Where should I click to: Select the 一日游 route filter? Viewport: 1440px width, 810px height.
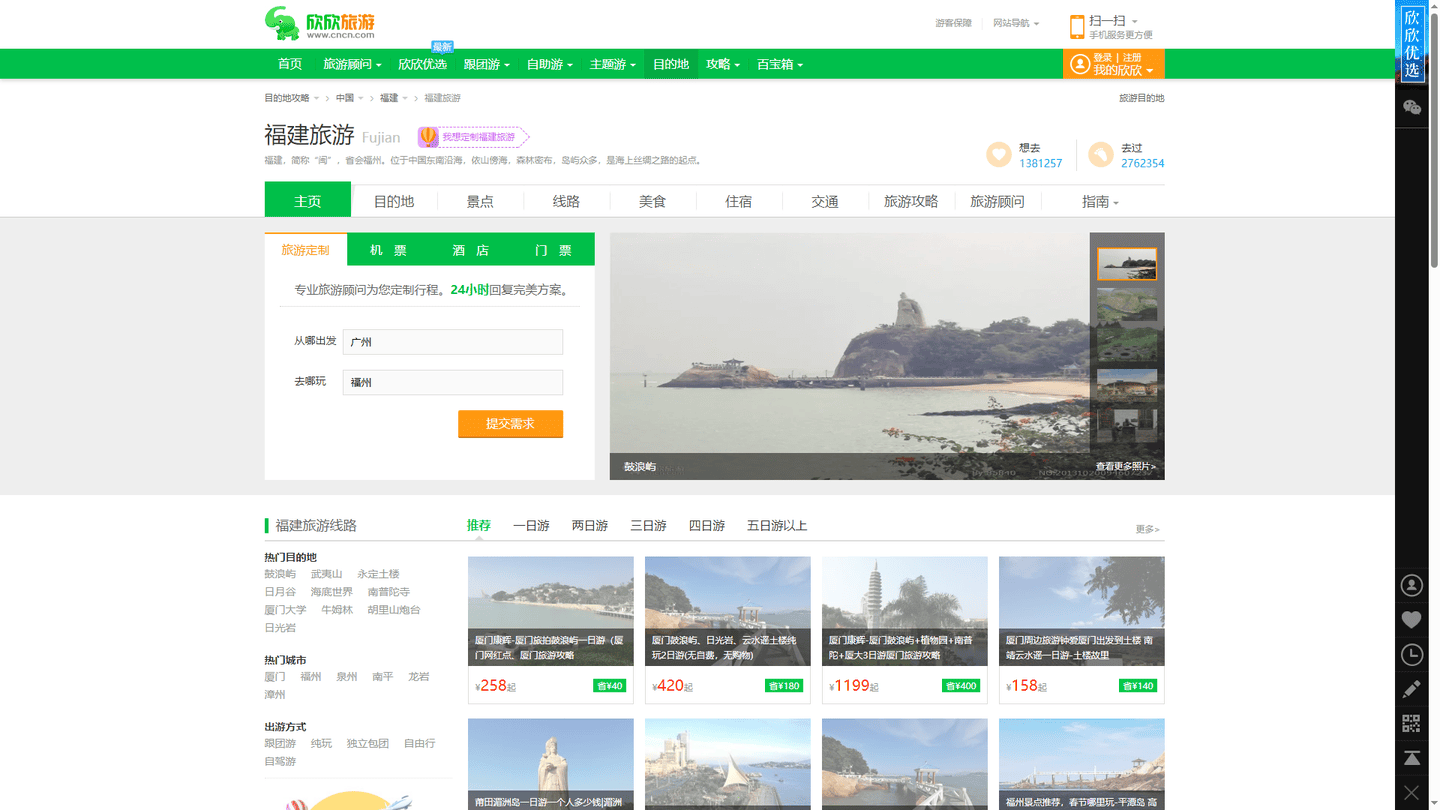[531, 526]
